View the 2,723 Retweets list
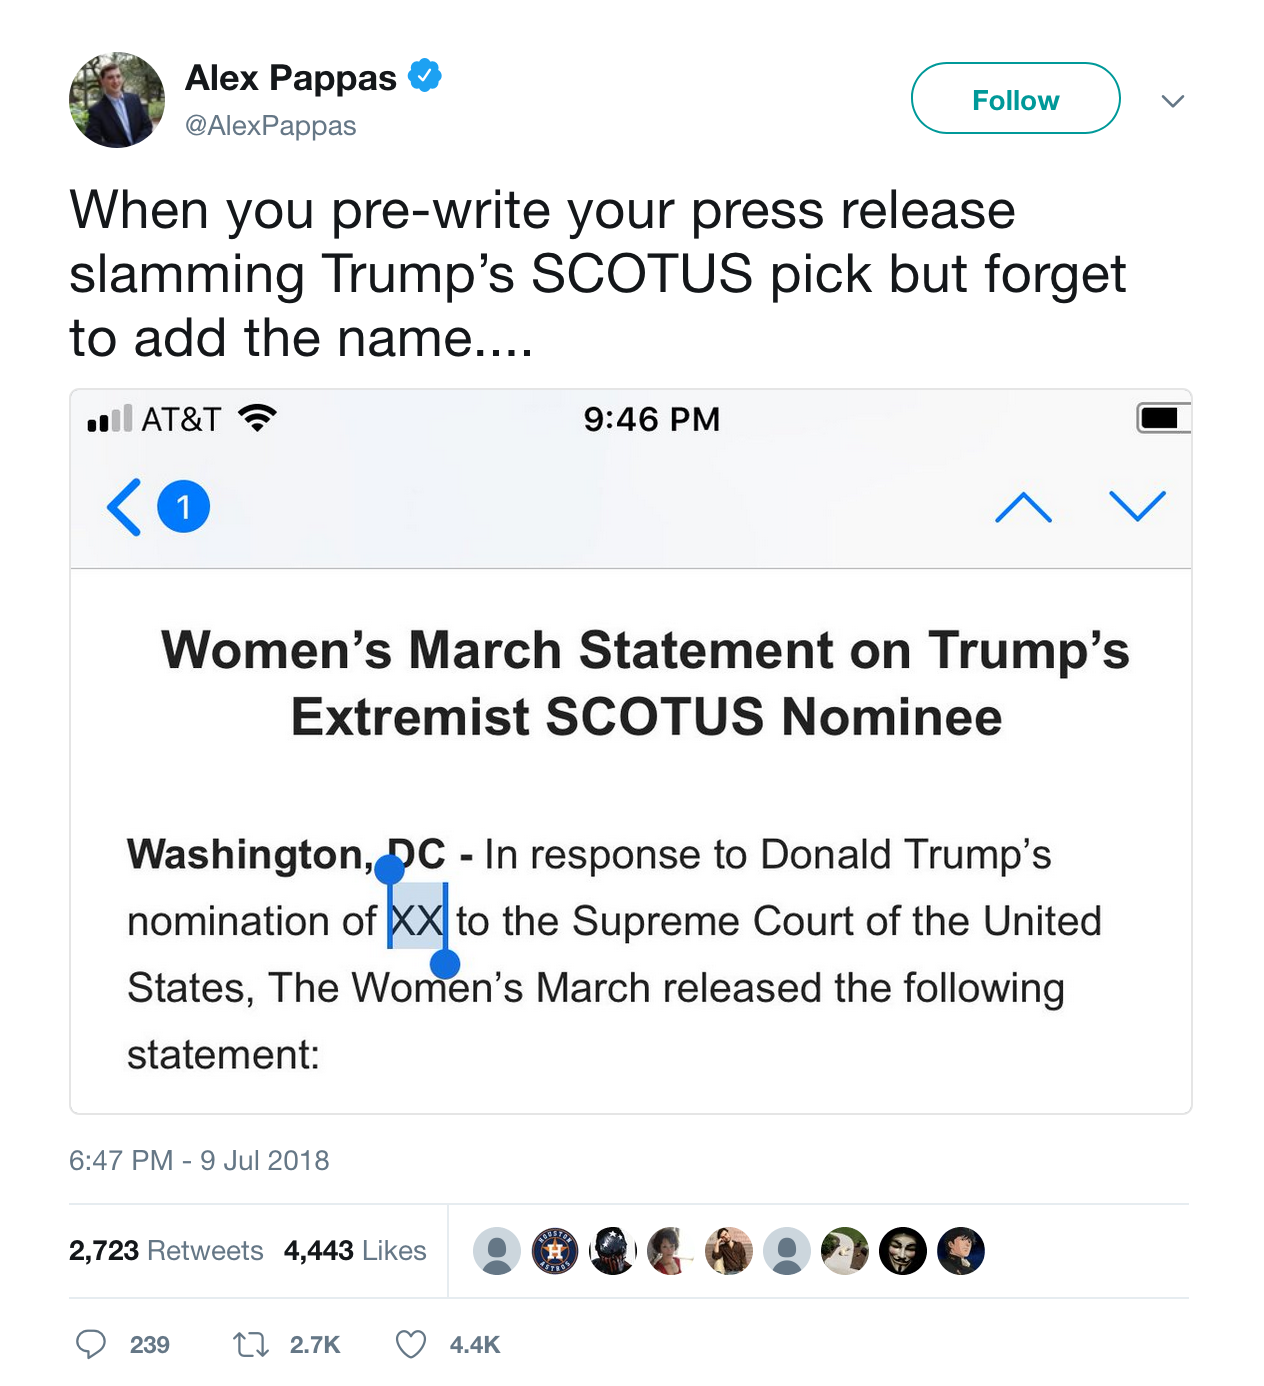This screenshot has height=1386, width=1264. 166,1251
